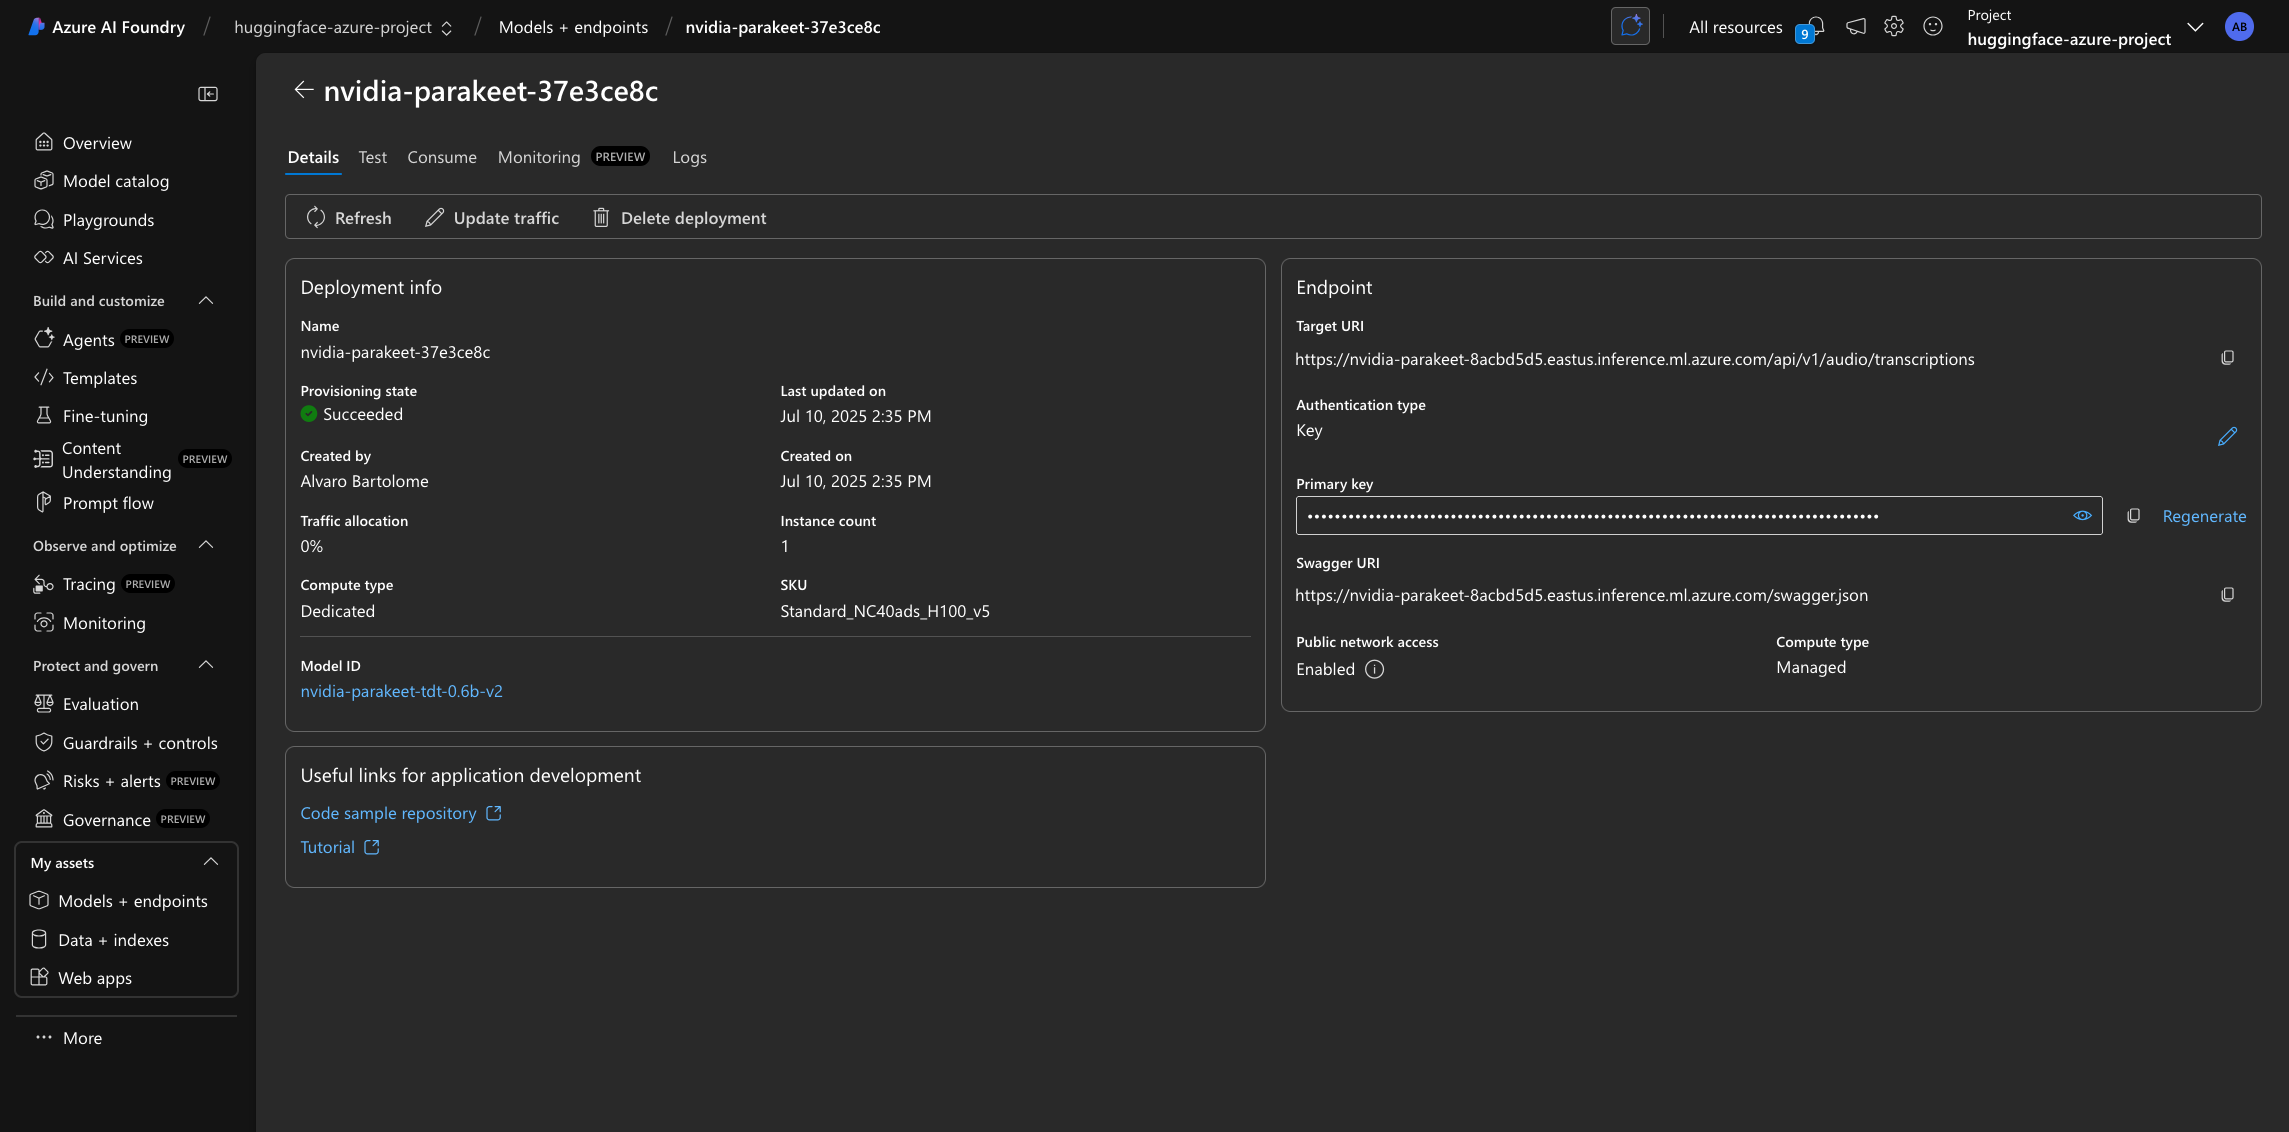Copy the primary key
Viewport: 2289px width, 1132px height.
point(2134,515)
